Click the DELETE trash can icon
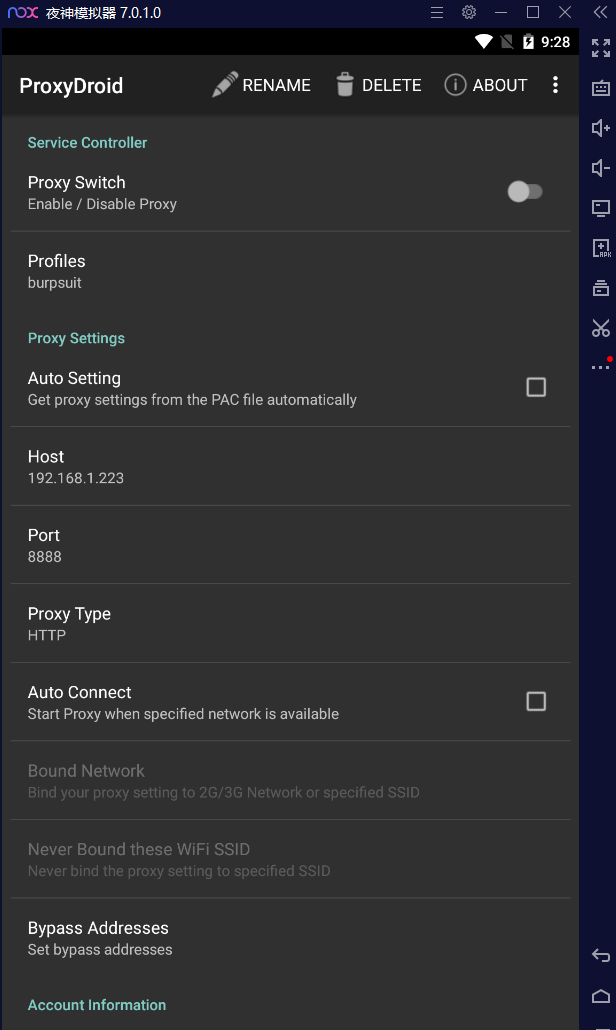 [345, 85]
